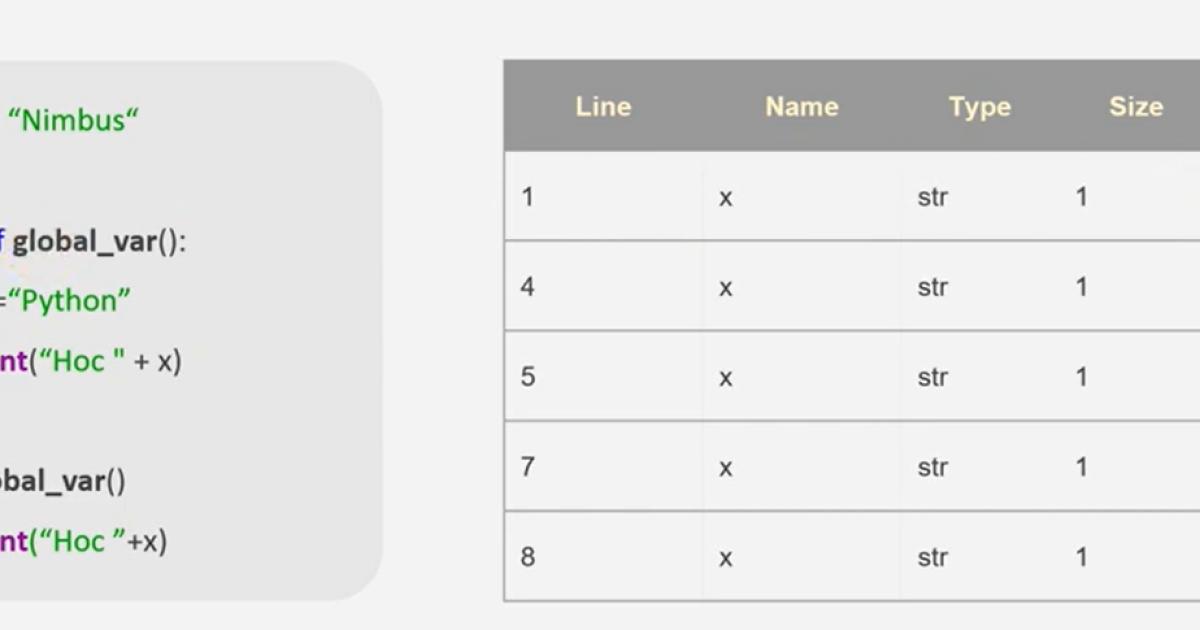Select line number 1 cell

(528, 197)
